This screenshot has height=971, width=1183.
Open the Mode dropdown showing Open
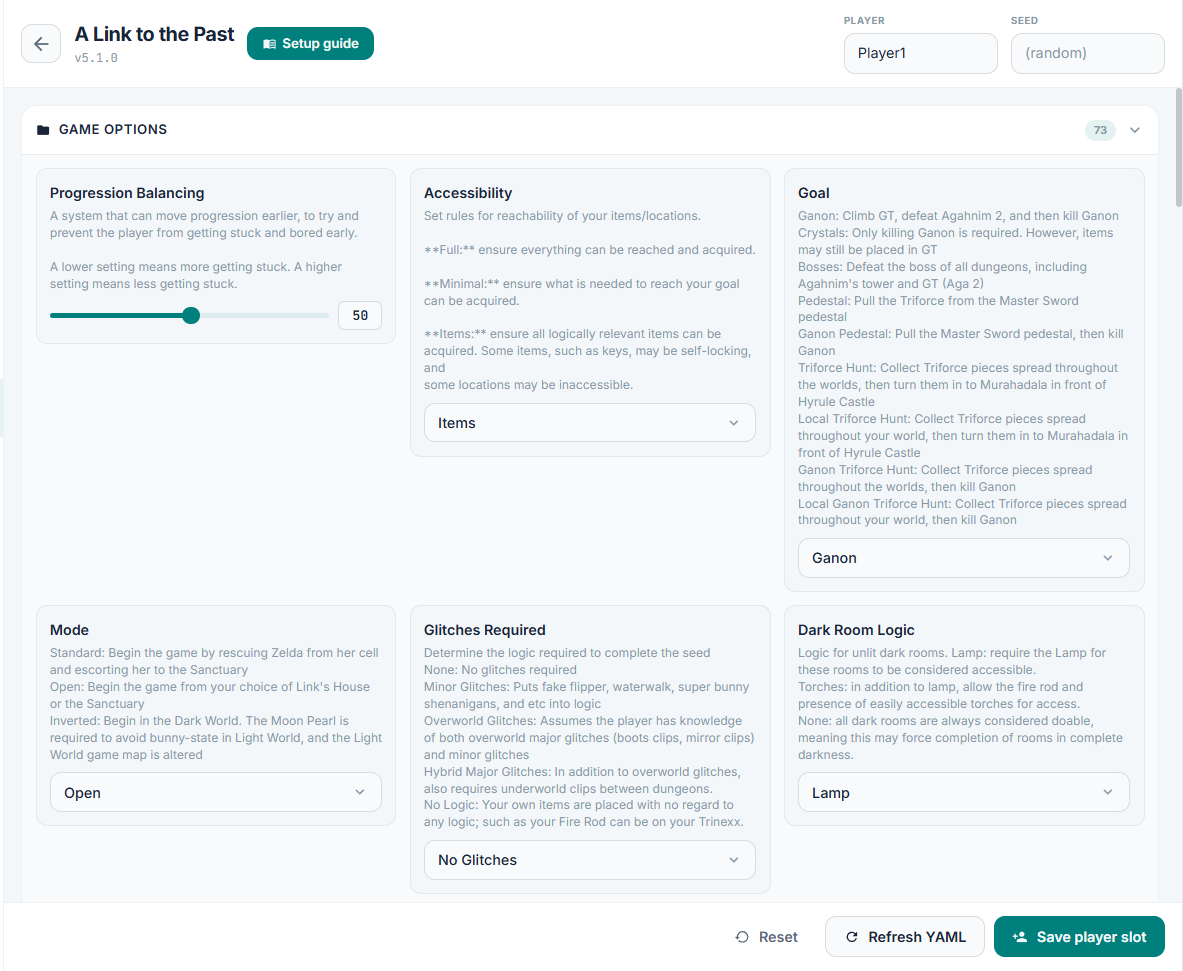[x=215, y=793]
